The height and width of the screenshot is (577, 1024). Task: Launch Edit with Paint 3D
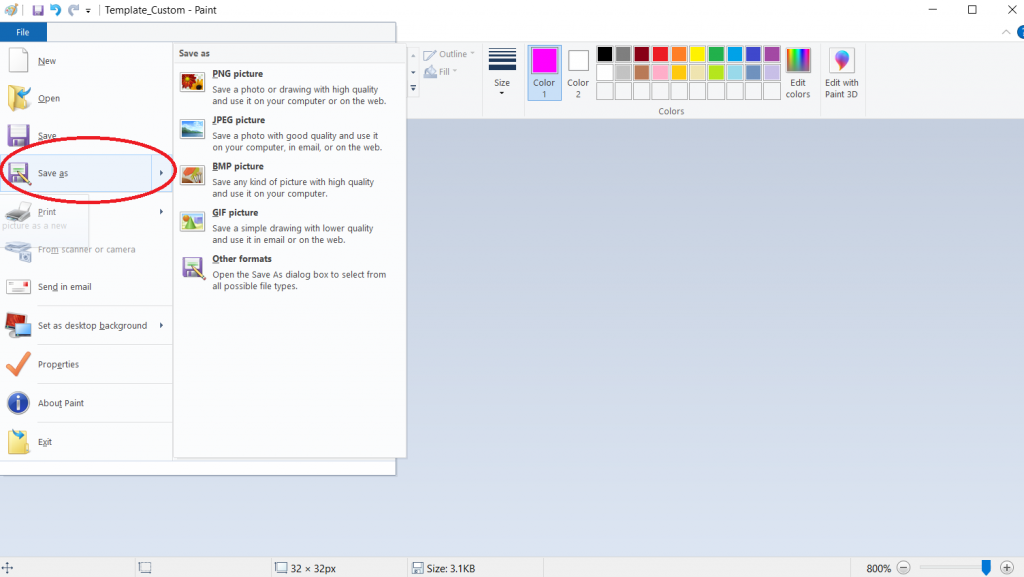point(841,73)
